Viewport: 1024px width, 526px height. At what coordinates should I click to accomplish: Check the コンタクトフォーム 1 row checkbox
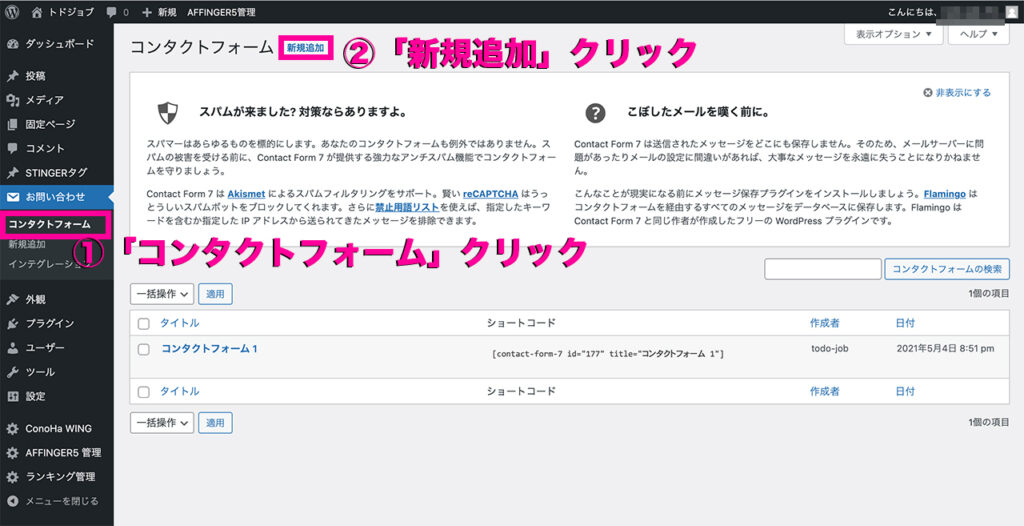pyautogui.click(x=144, y=350)
